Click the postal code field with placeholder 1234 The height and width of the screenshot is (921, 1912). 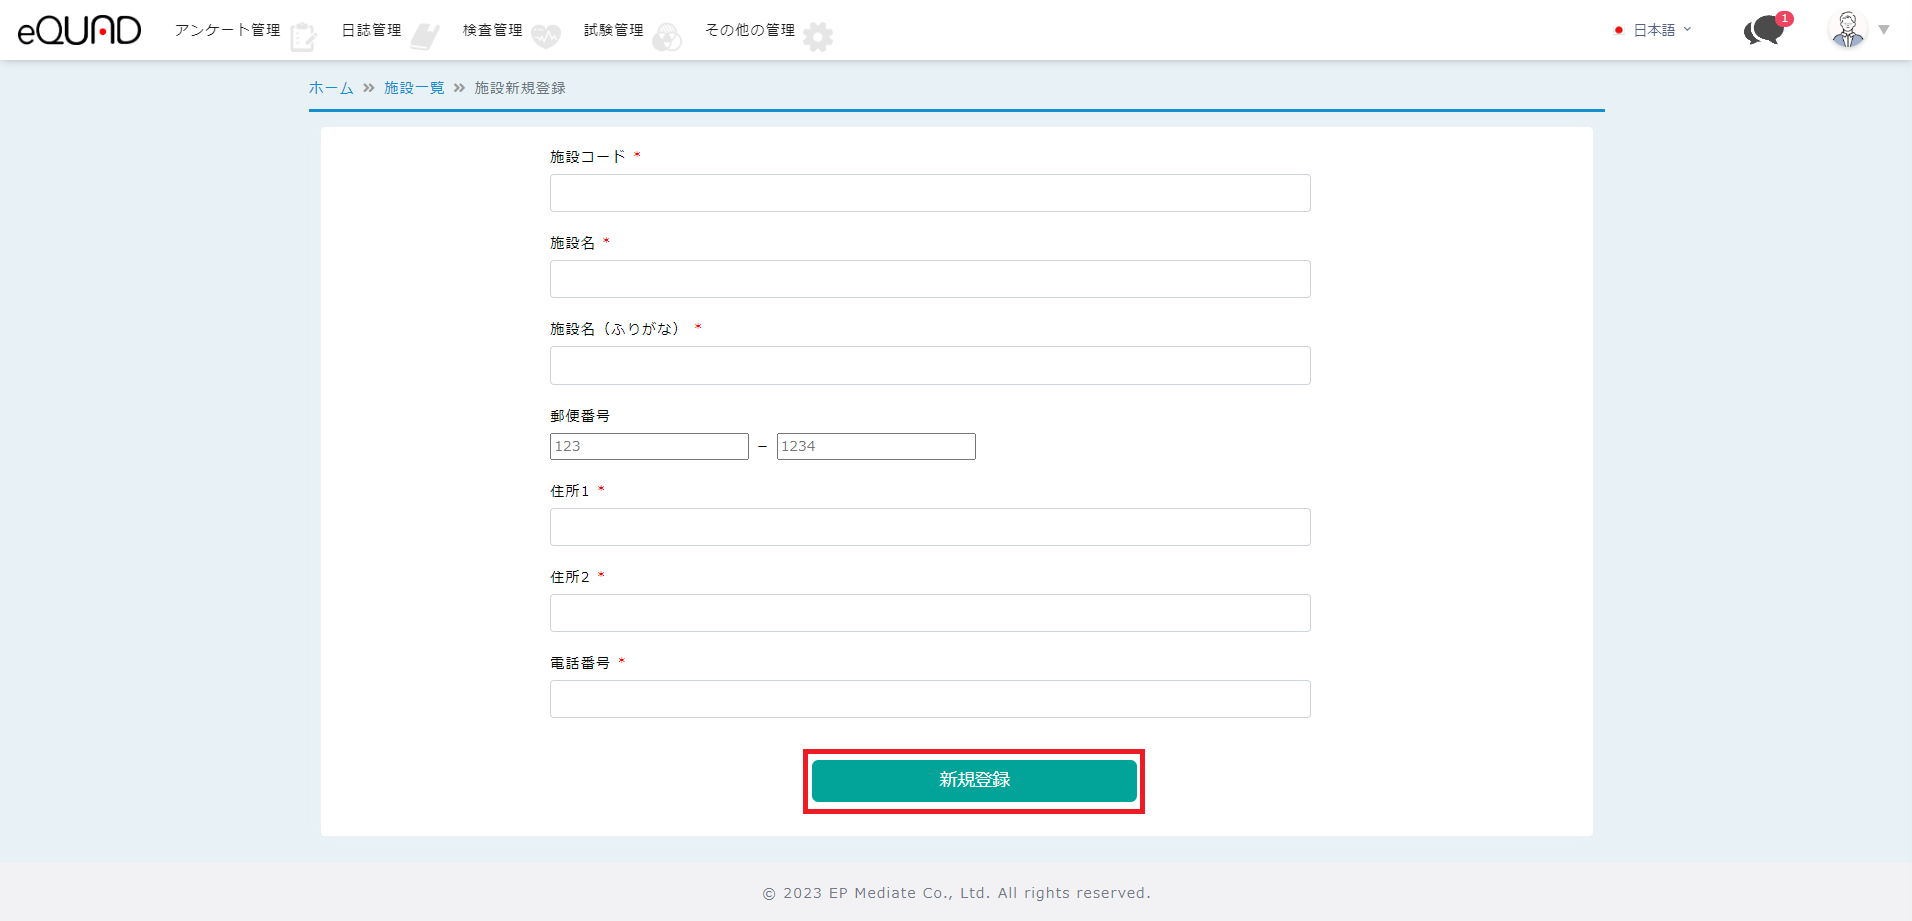click(875, 446)
